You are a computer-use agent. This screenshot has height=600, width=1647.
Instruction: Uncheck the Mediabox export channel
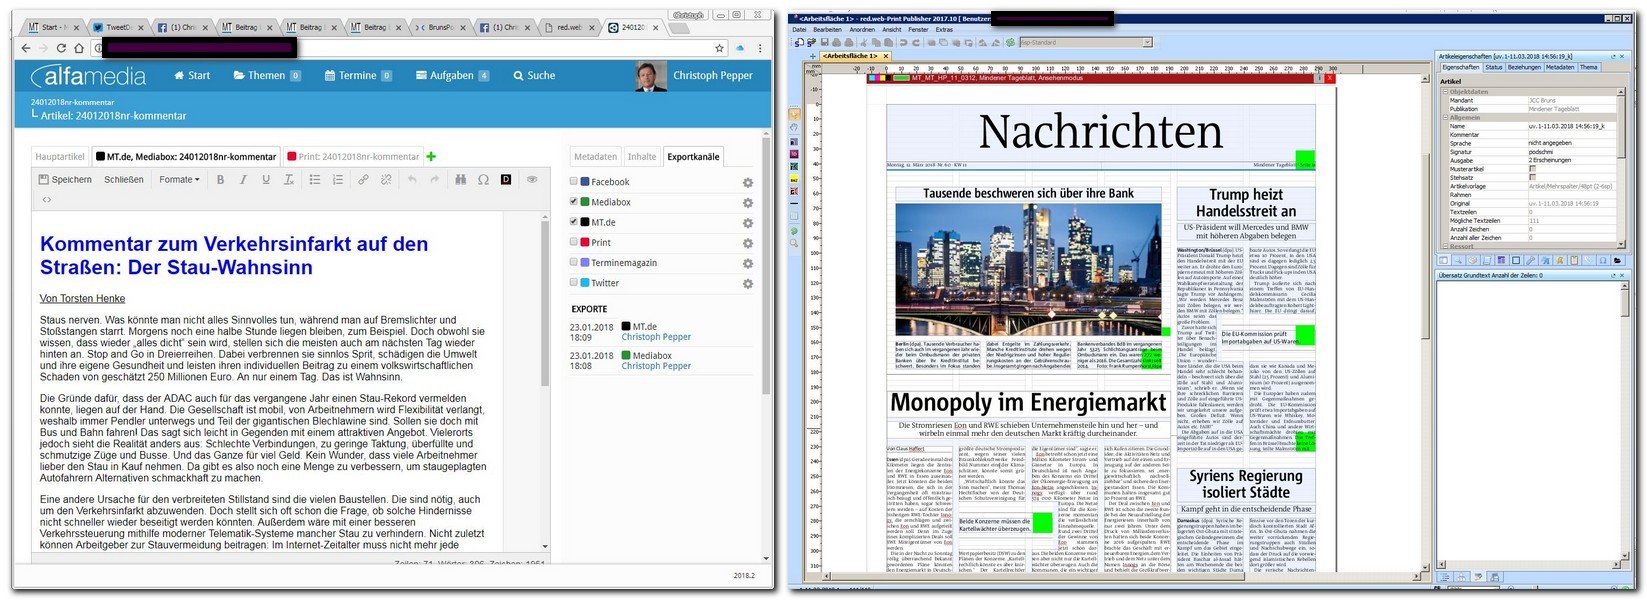(x=574, y=201)
